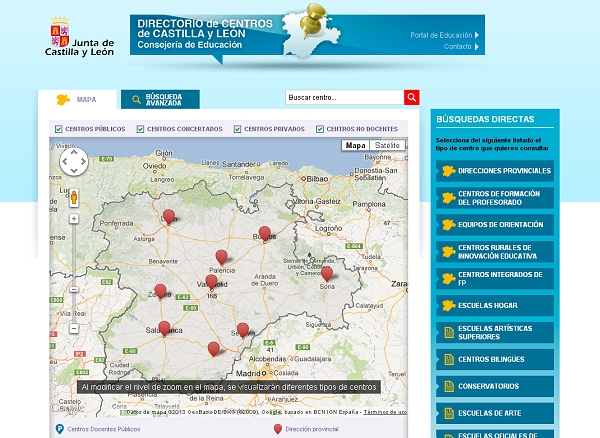
Task: Uncheck the Centros No Docentes checkbox
Action: pyautogui.click(x=320, y=129)
